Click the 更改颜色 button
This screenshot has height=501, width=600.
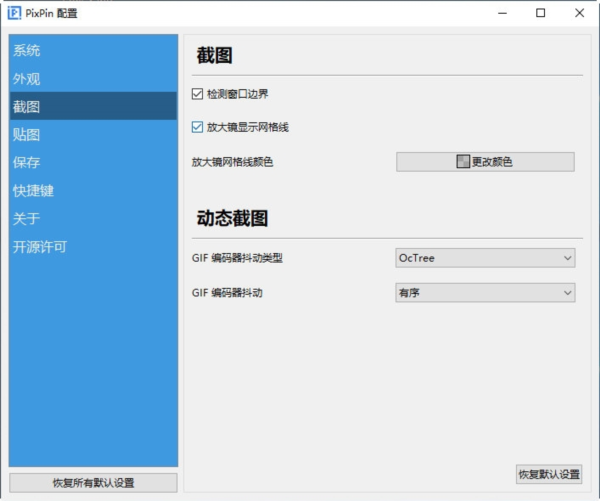485,162
